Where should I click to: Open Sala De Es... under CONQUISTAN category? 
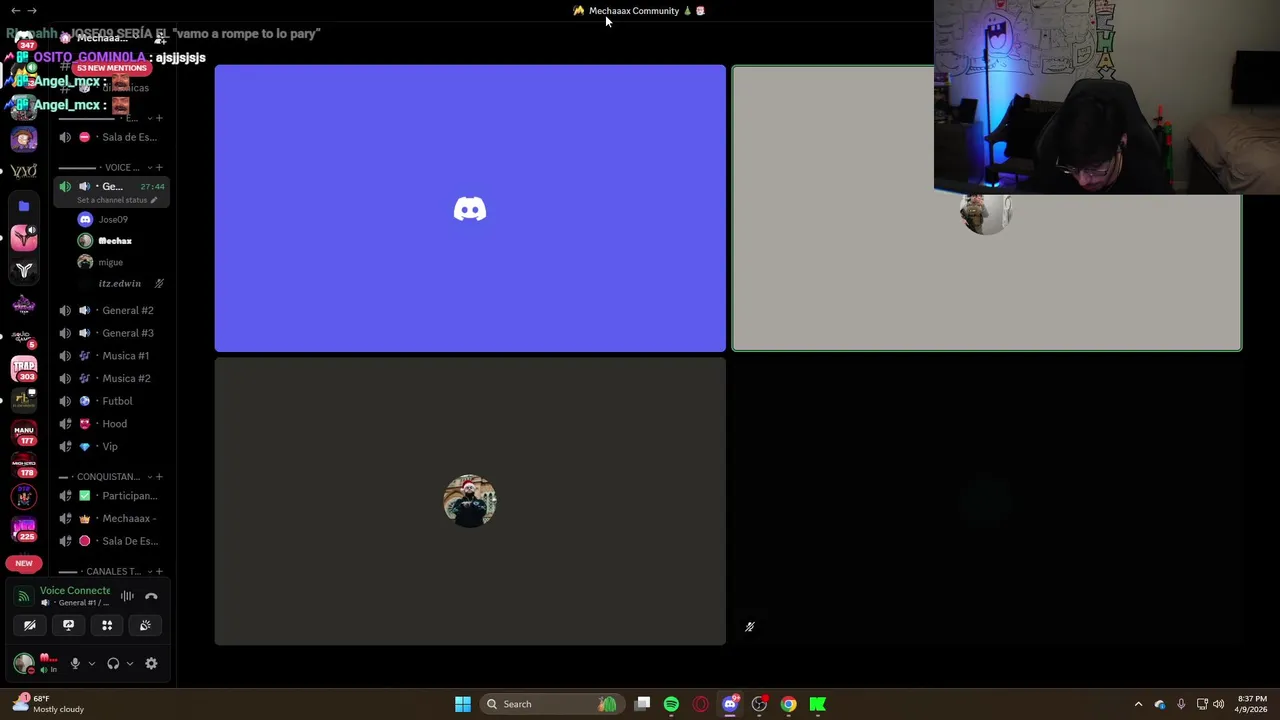111,541
